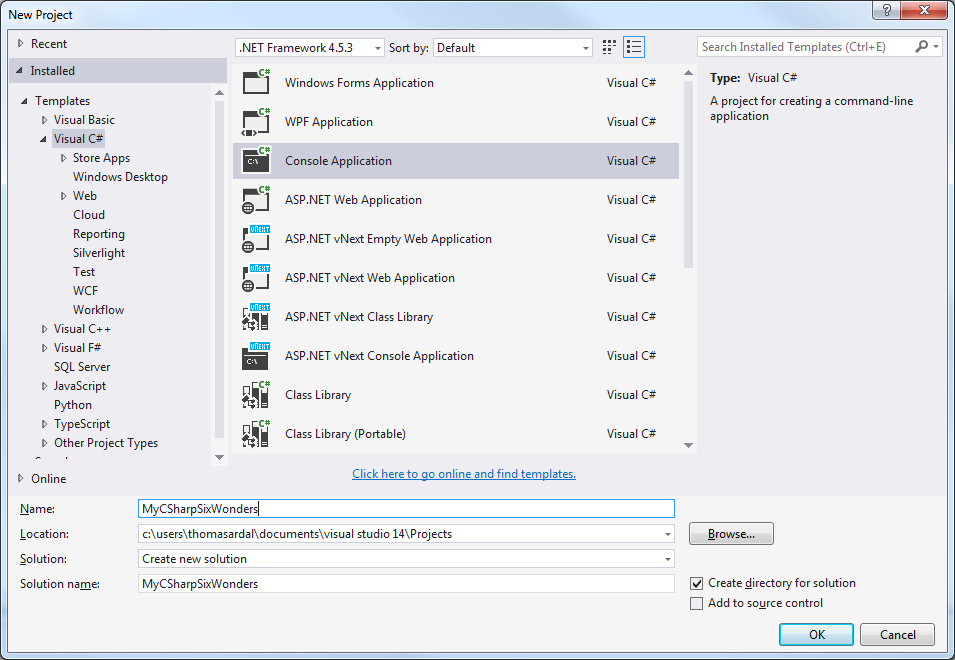Click the ASP.NET Web Application template icon
Image resolution: width=955 pixels, height=660 pixels.
256,200
